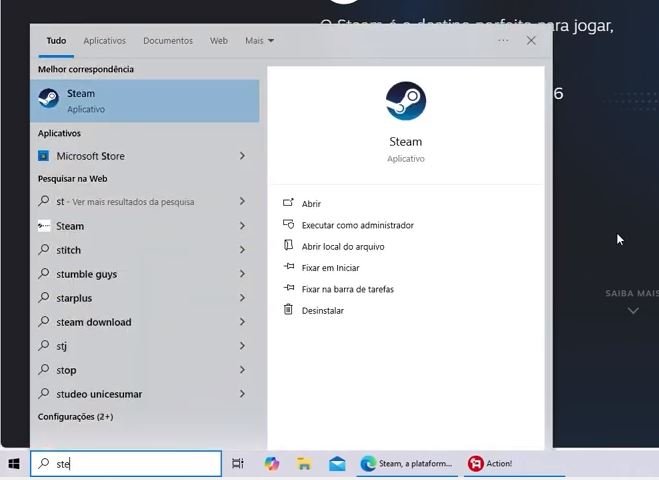Expand the stitch suggestion arrow

pyautogui.click(x=243, y=250)
